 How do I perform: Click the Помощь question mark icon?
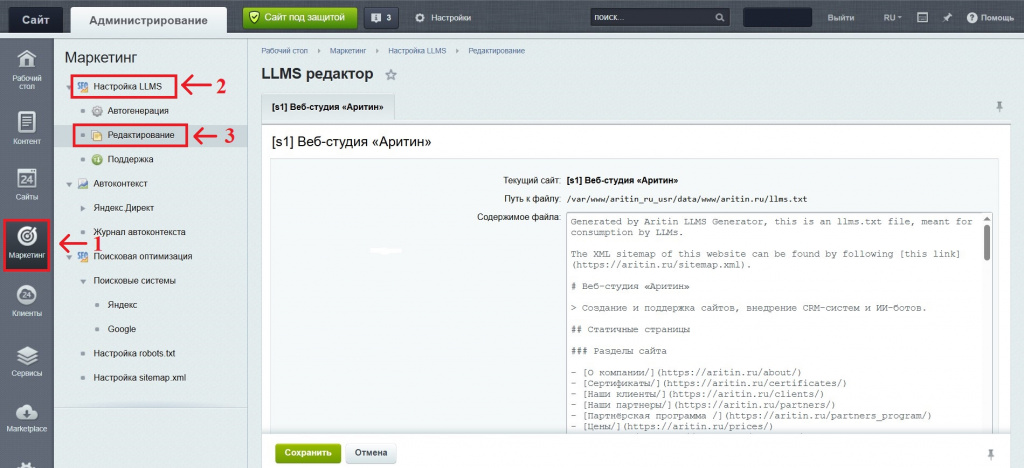(x=972, y=18)
